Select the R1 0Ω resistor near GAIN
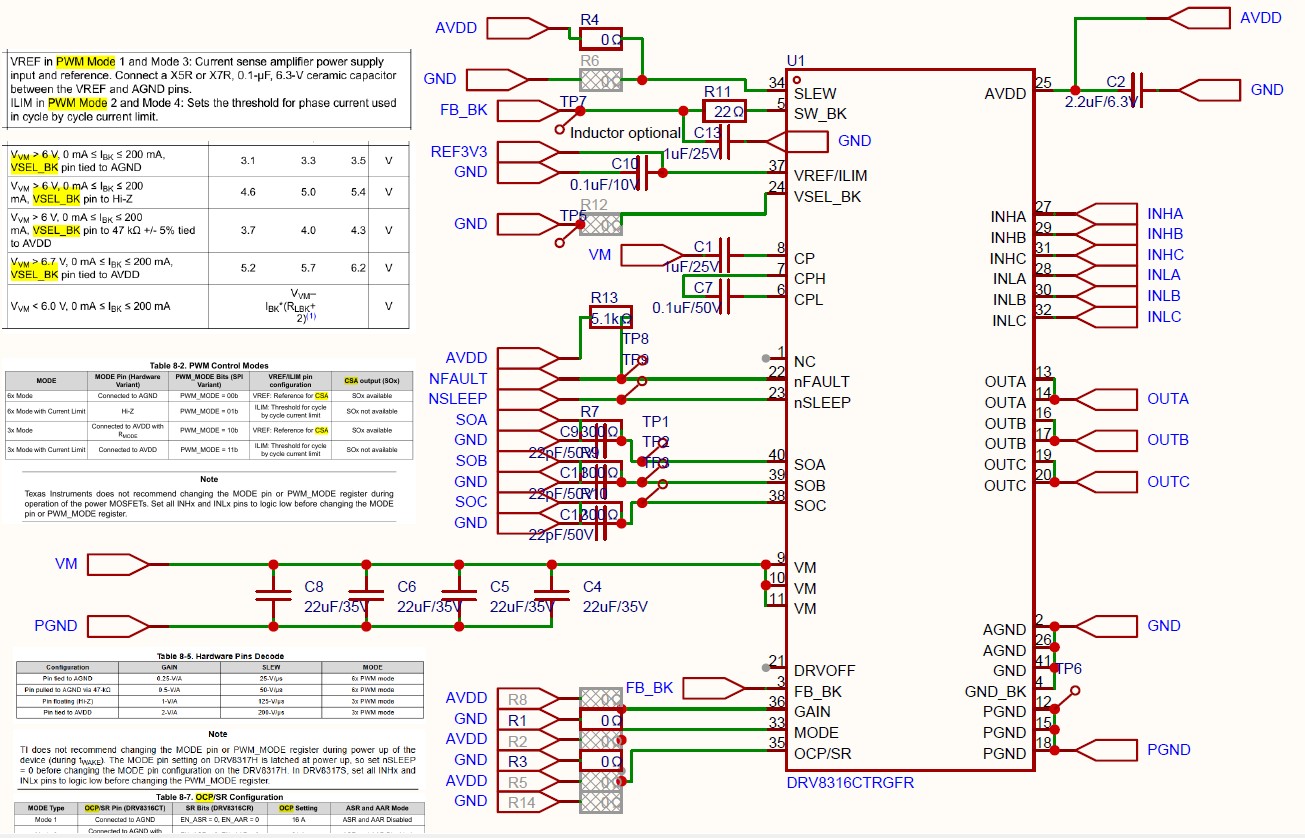1305x838 pixels. pyautogui.click(x=601, y=720)
